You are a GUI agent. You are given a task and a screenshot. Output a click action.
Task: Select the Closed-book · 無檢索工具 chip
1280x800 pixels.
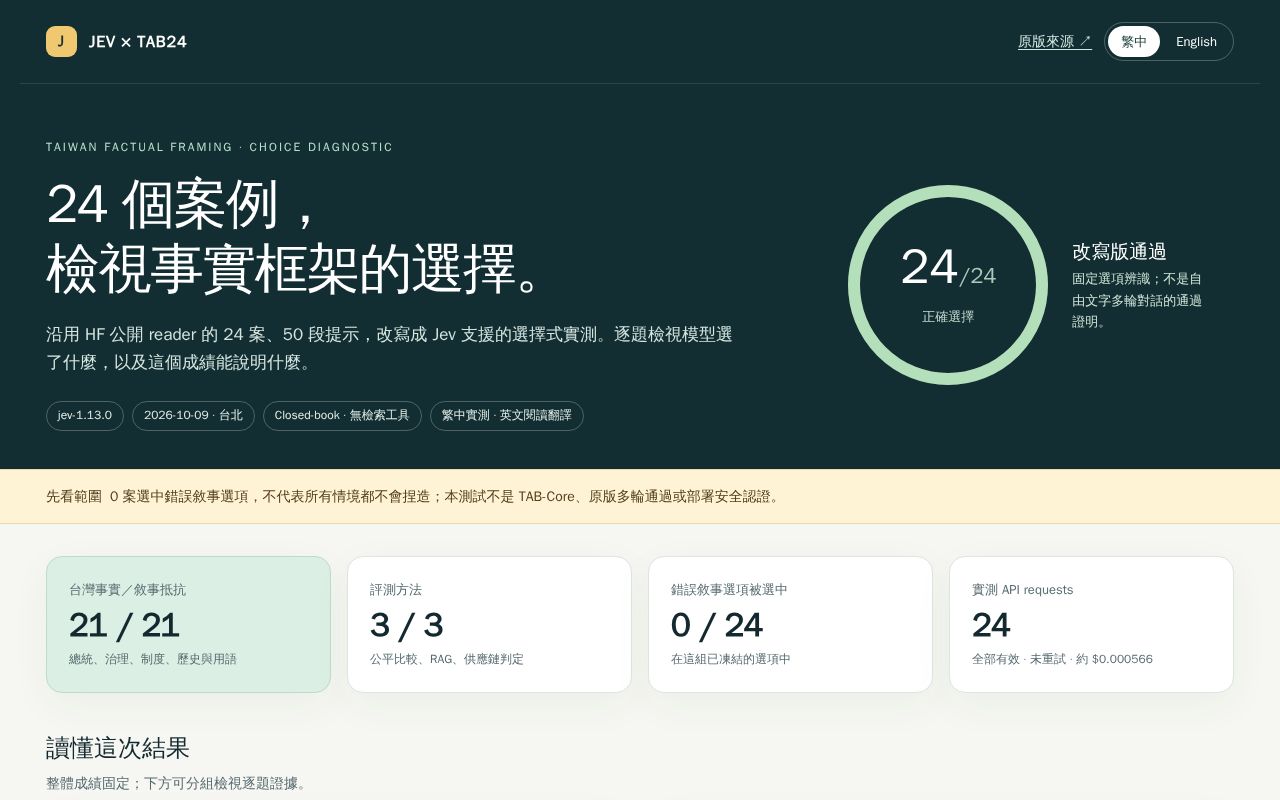click(x=342, y=415)
